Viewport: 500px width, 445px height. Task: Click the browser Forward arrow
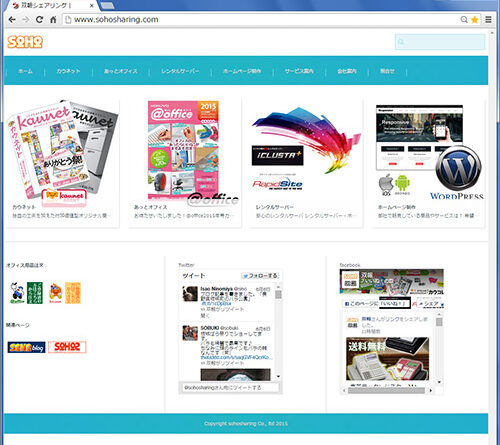click(26, 20)
